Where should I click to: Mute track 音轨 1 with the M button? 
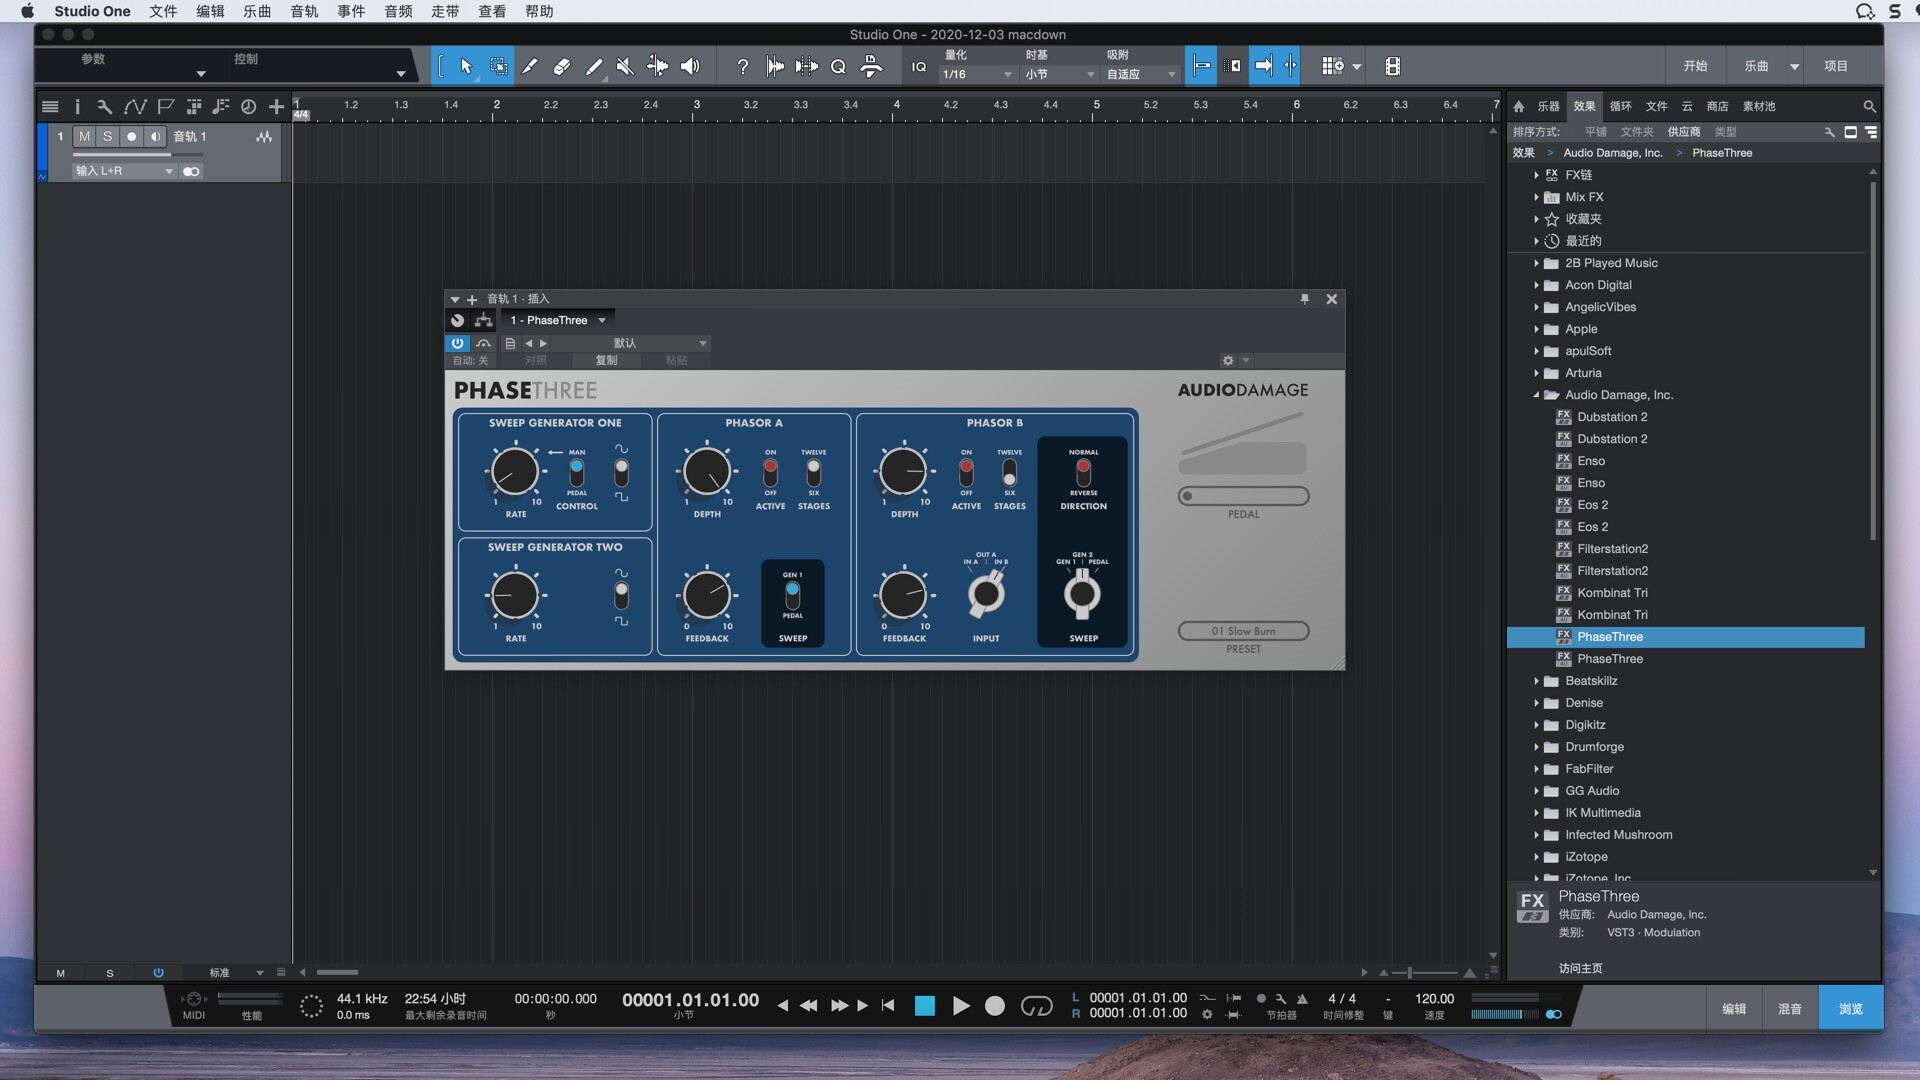(84, 137)
